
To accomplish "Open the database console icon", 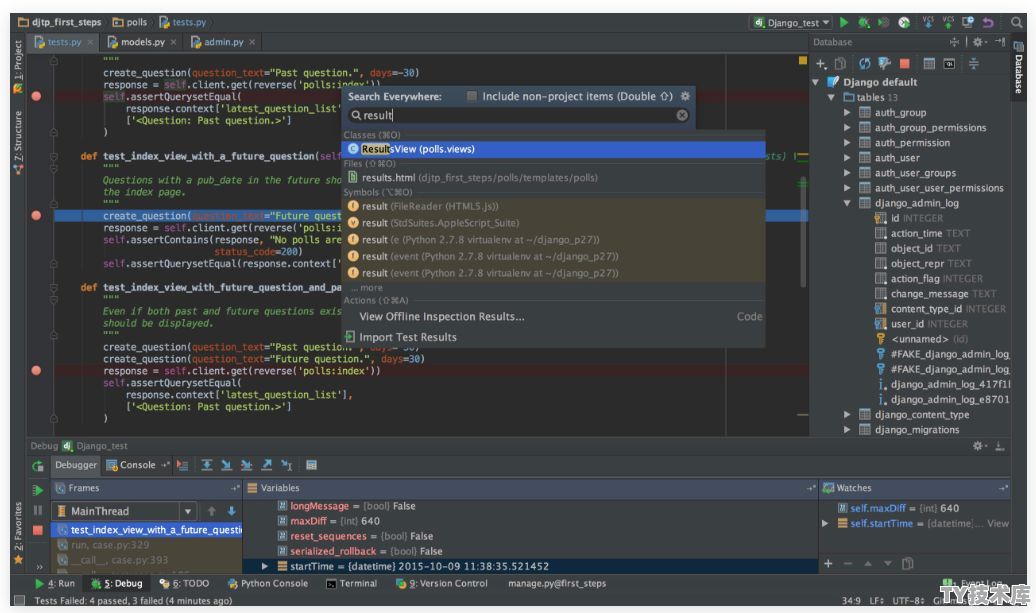I will pyautogui.click(x=949, y=64).
